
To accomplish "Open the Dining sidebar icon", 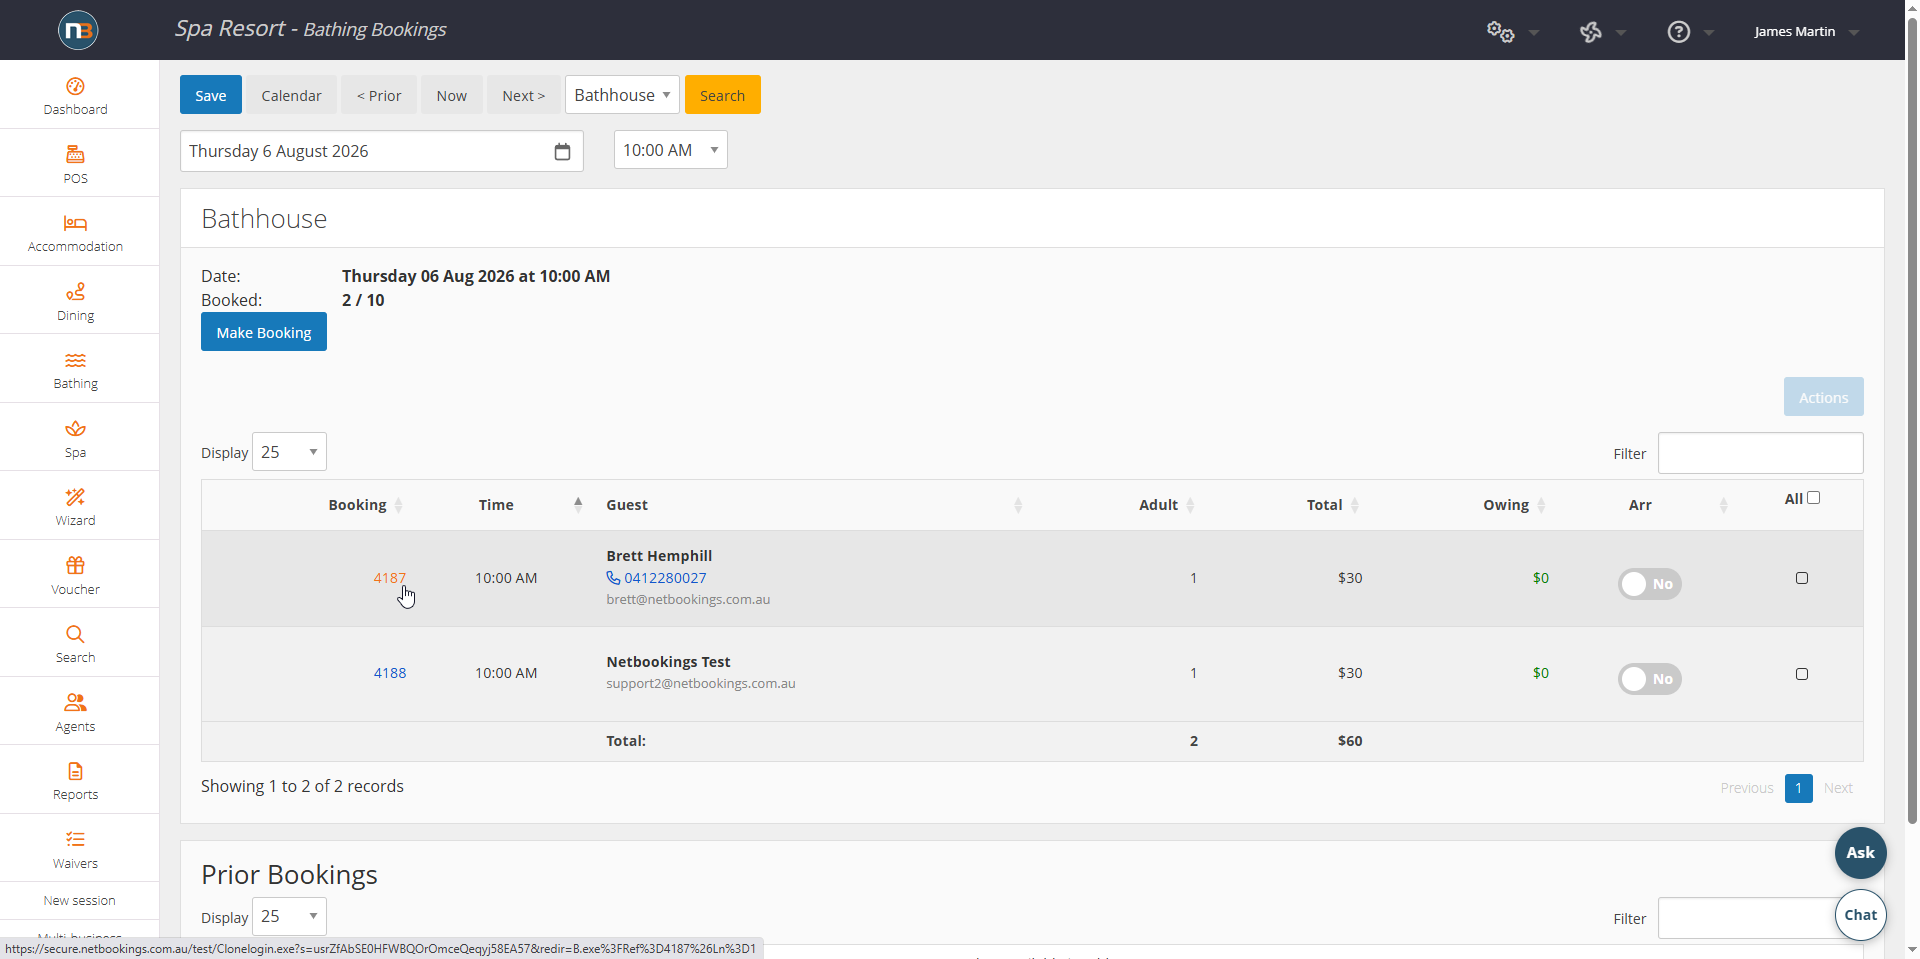I will [75, 292].
